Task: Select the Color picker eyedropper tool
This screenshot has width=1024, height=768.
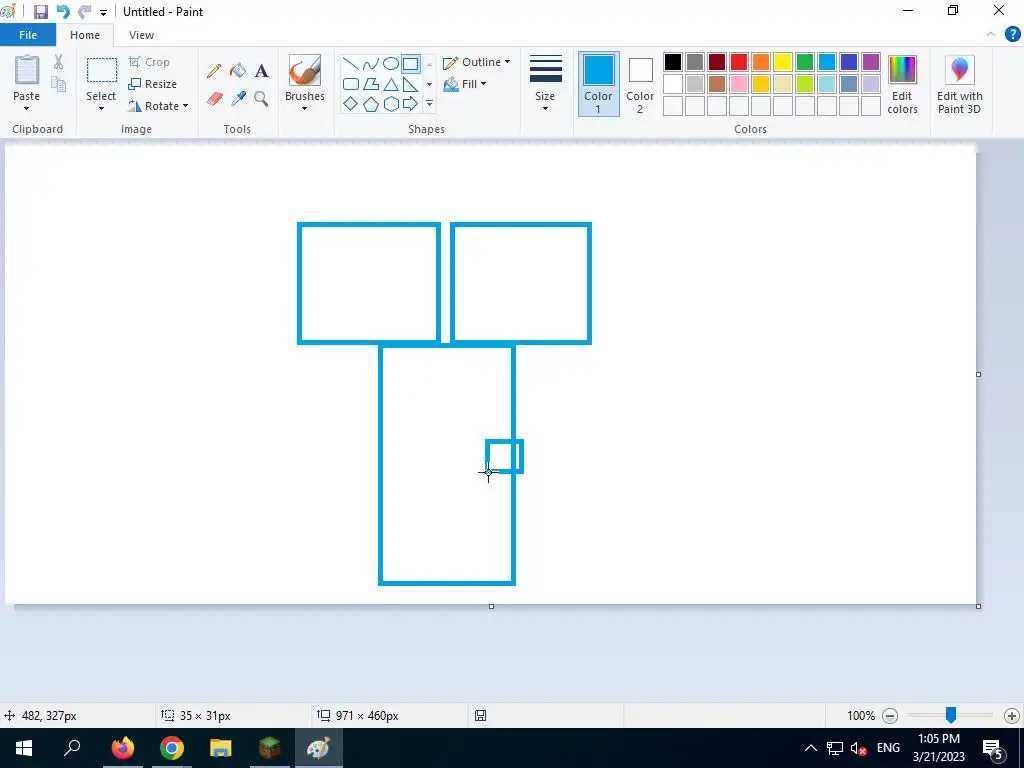Action: (x=238, y=99)
